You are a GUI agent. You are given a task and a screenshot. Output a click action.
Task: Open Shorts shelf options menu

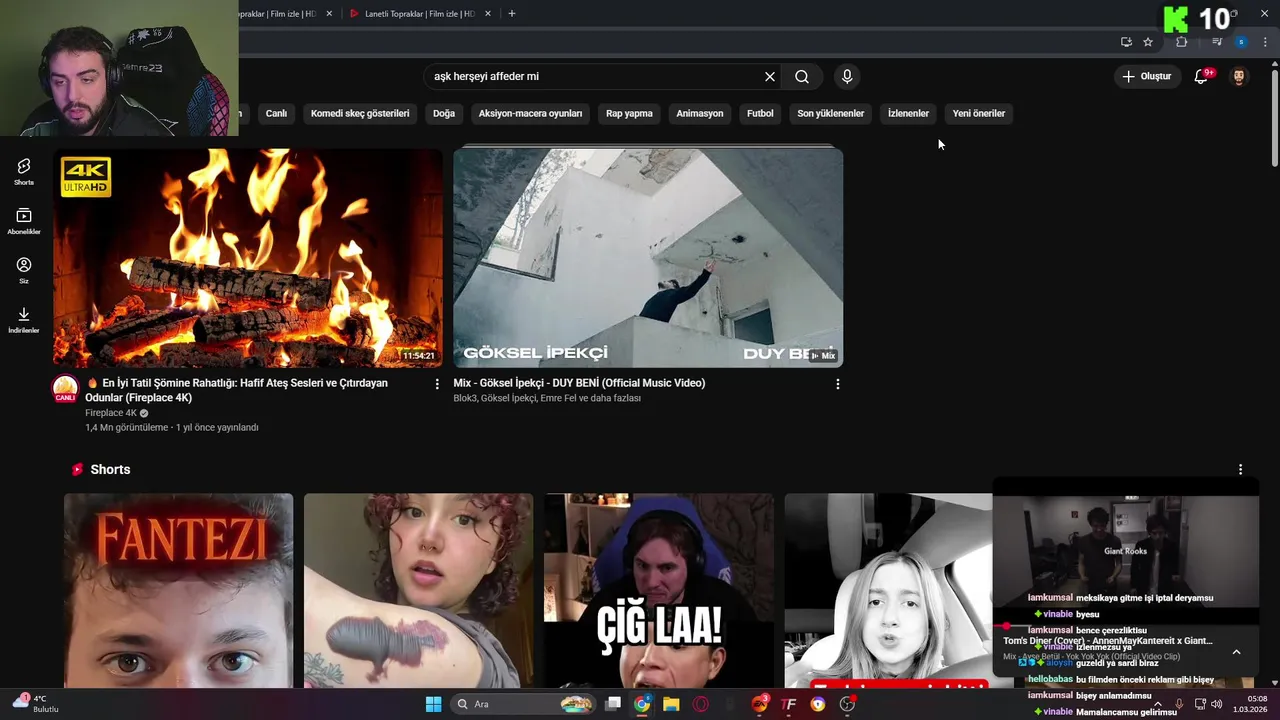(1240, 470)
